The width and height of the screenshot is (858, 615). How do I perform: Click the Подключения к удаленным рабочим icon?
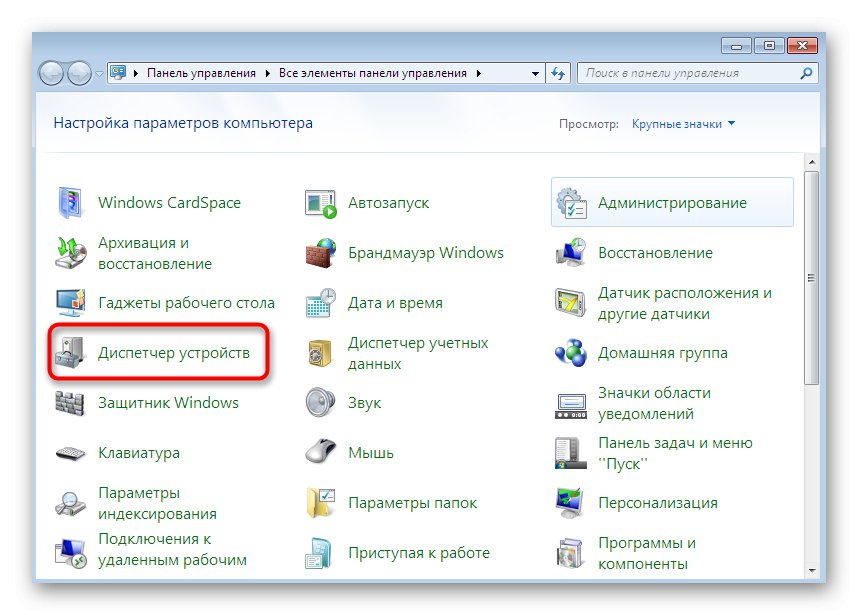71,553
